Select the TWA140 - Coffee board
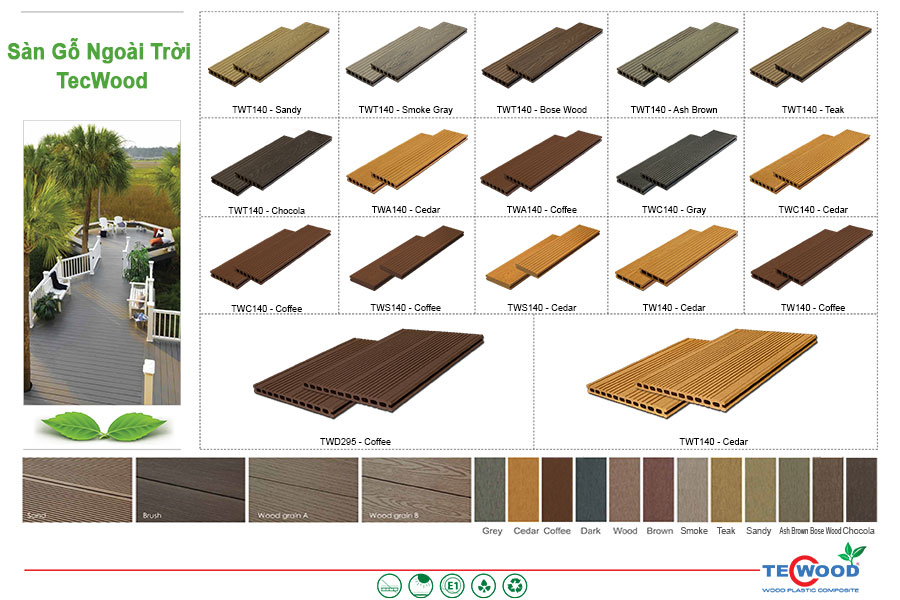This screenshot has height=600, width=900. coord(541,162)
